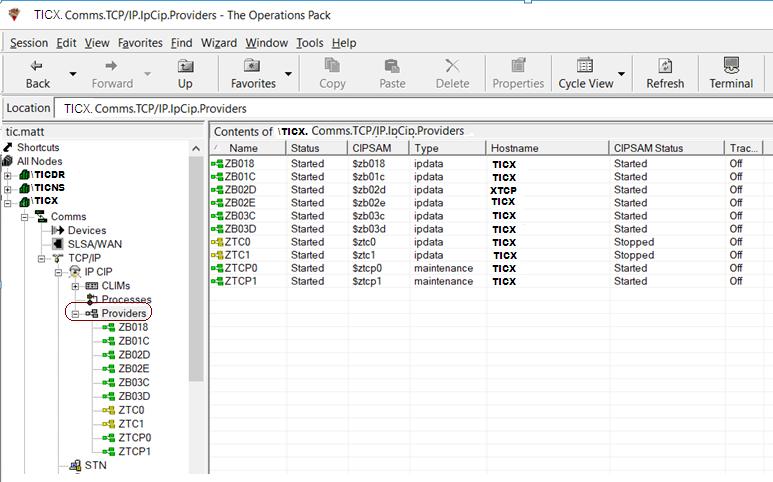Click the Up folder toolbar icon

click(185, 66)
